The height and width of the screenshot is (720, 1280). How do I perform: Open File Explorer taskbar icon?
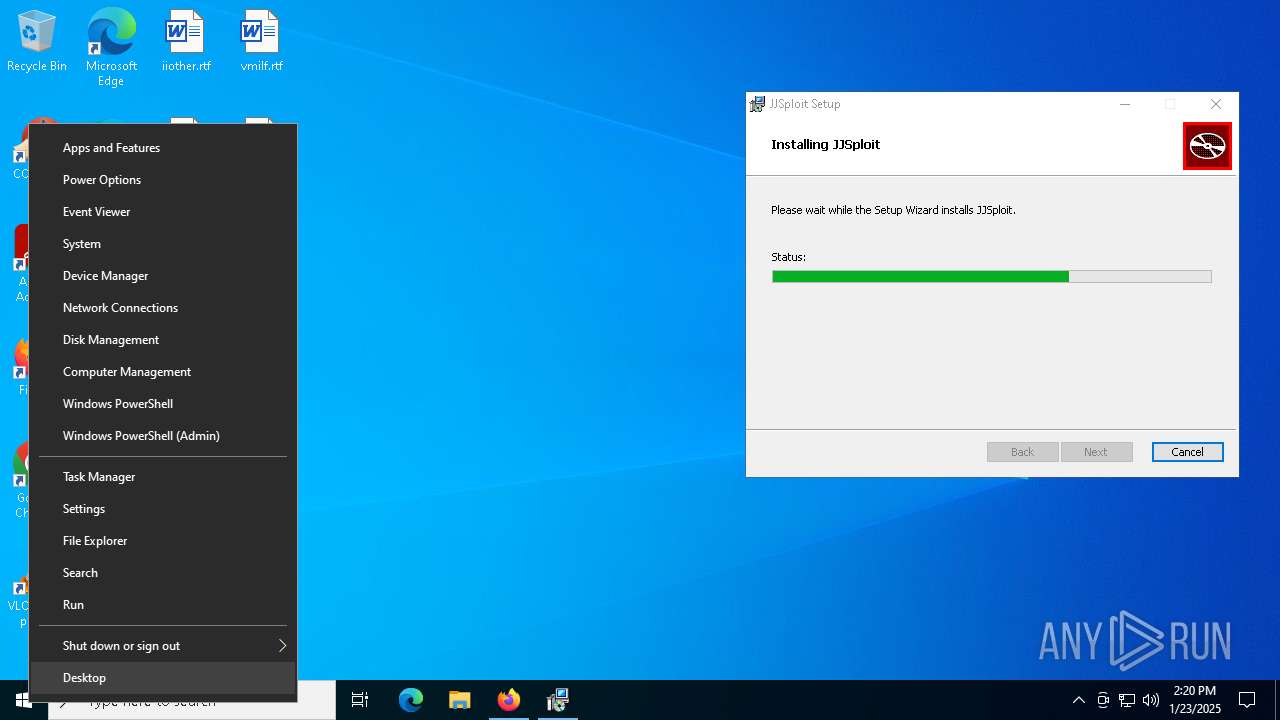click(x=460, y=700)
